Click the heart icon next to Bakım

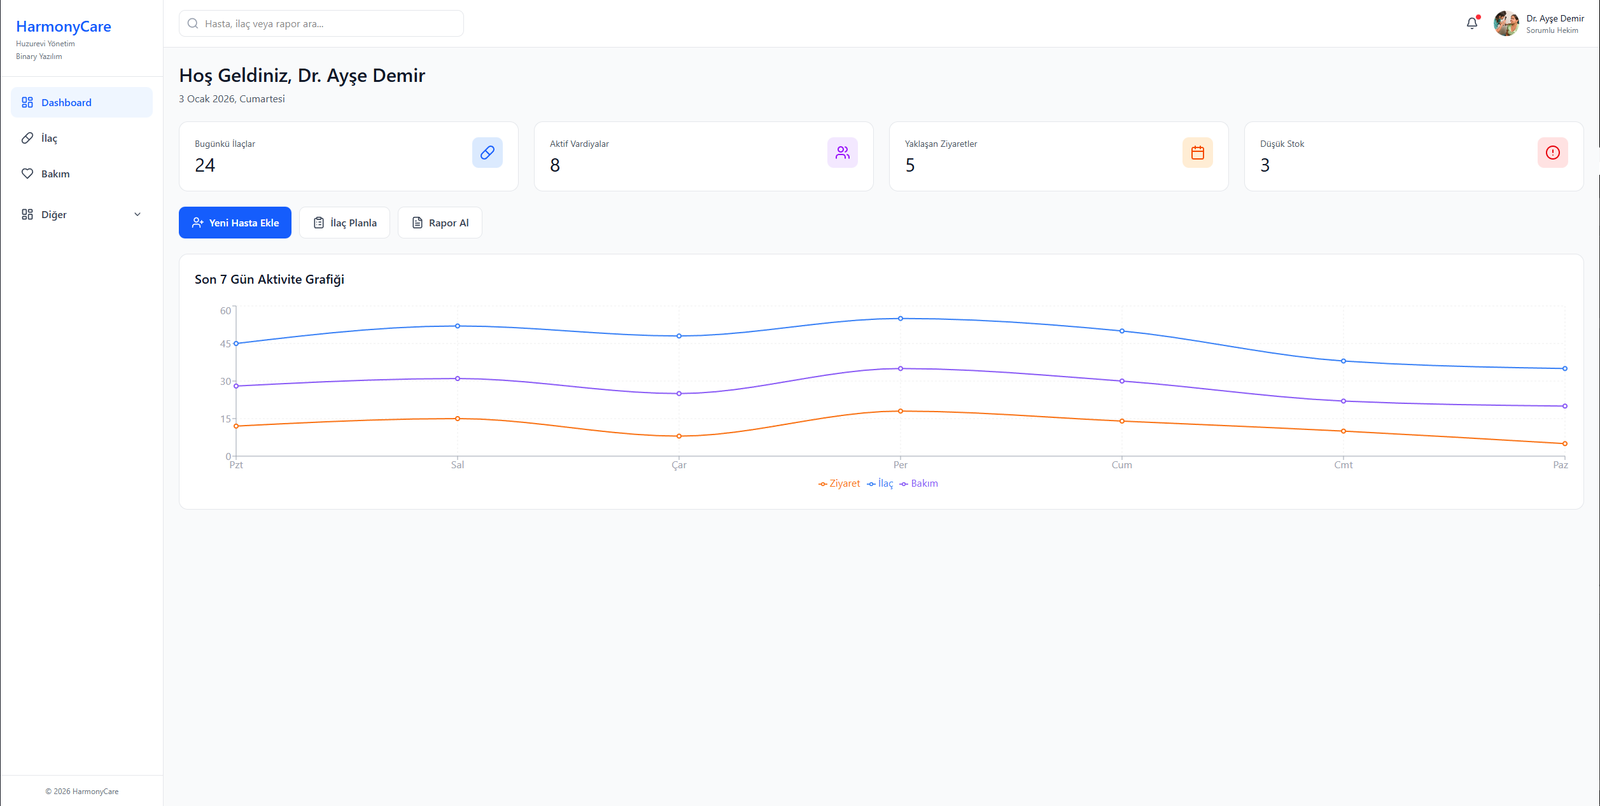(x=27, y=174)
